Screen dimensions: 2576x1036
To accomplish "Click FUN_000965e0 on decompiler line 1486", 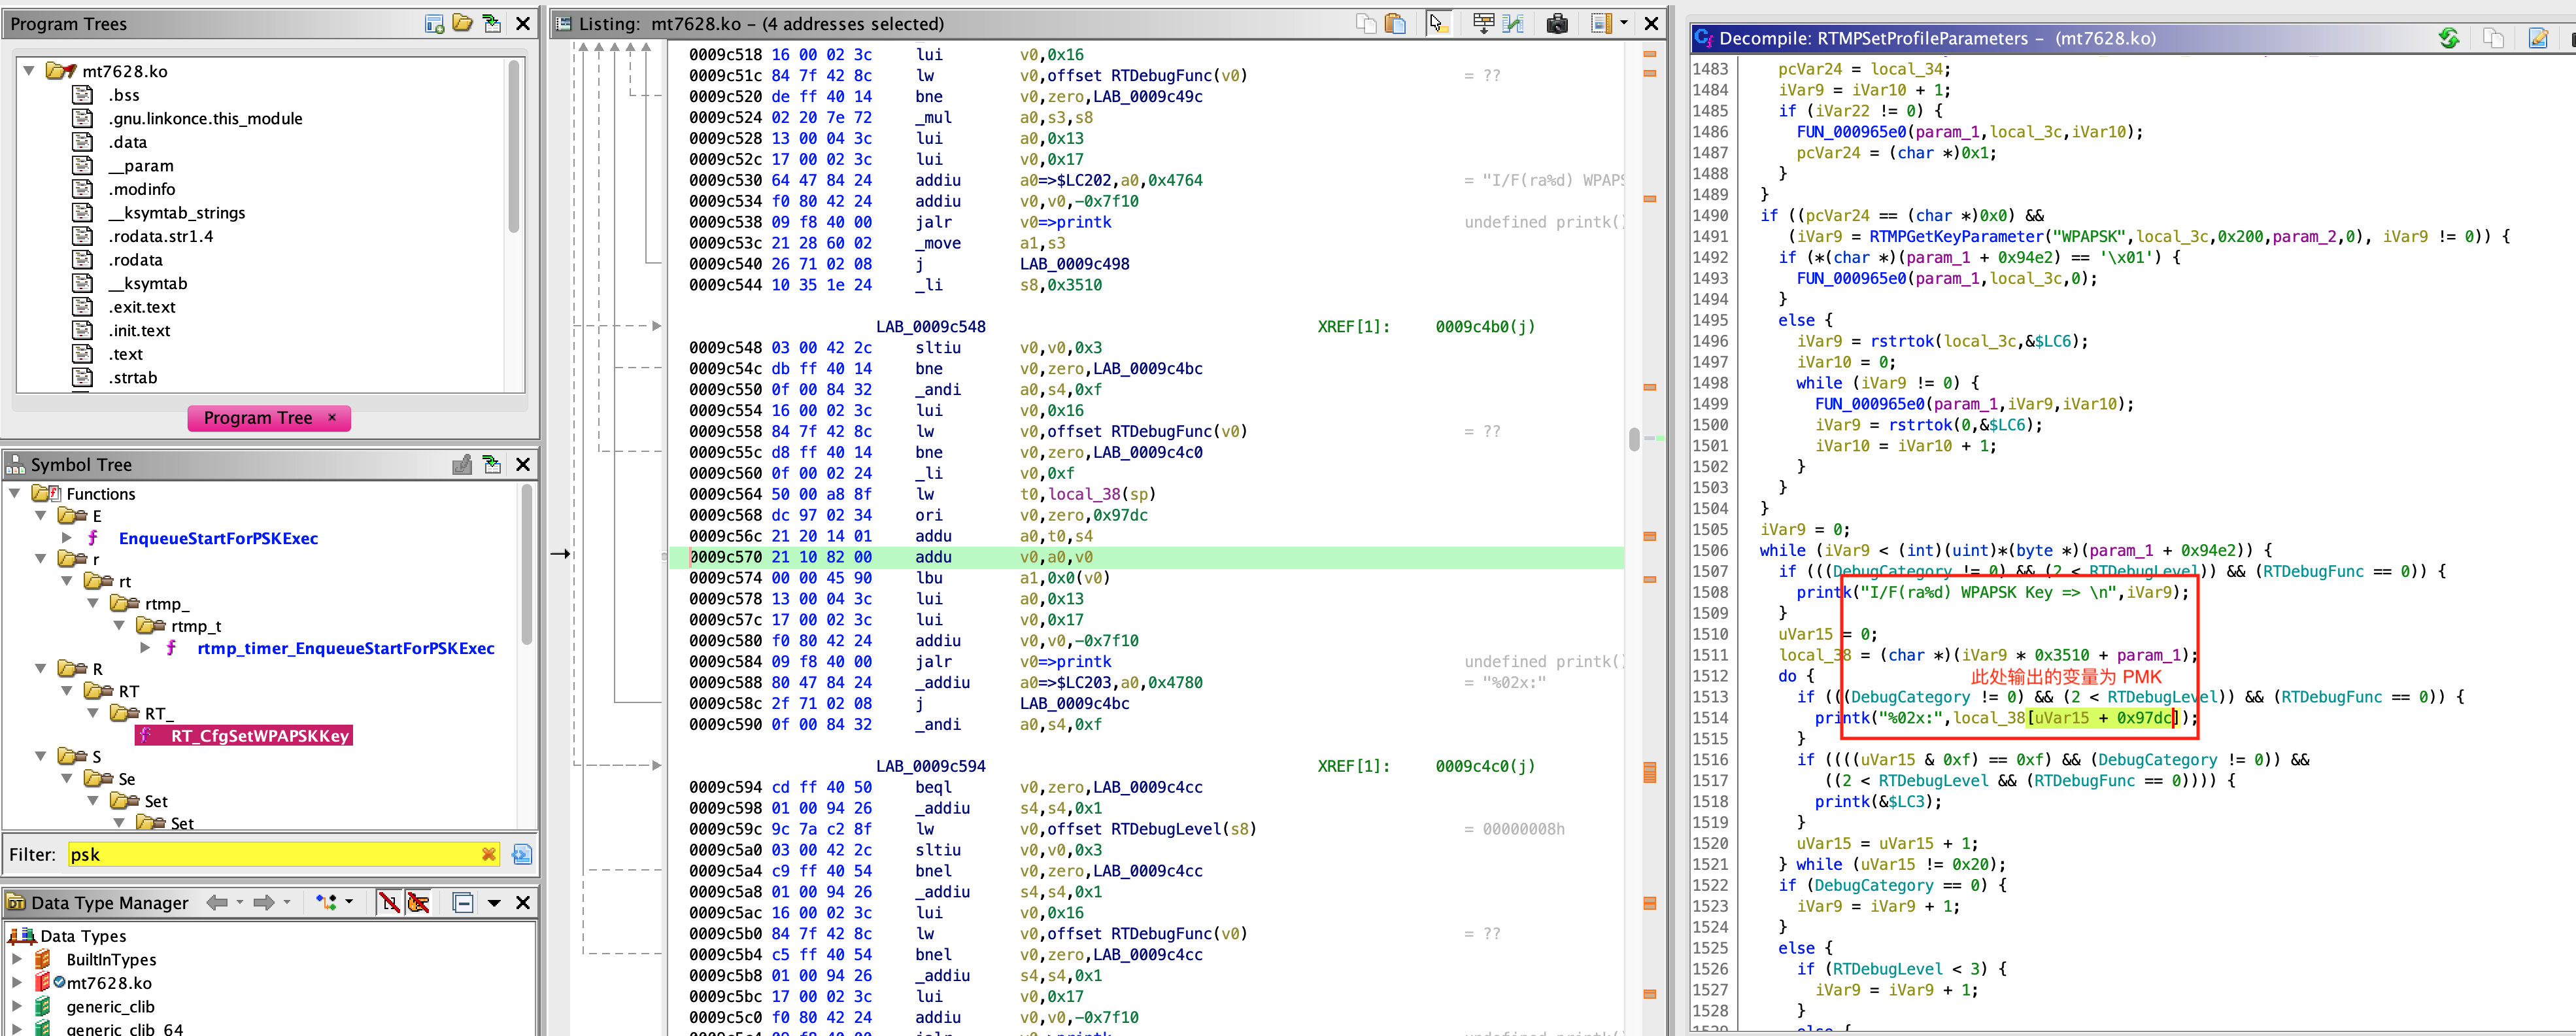I will click(1851, 131).
